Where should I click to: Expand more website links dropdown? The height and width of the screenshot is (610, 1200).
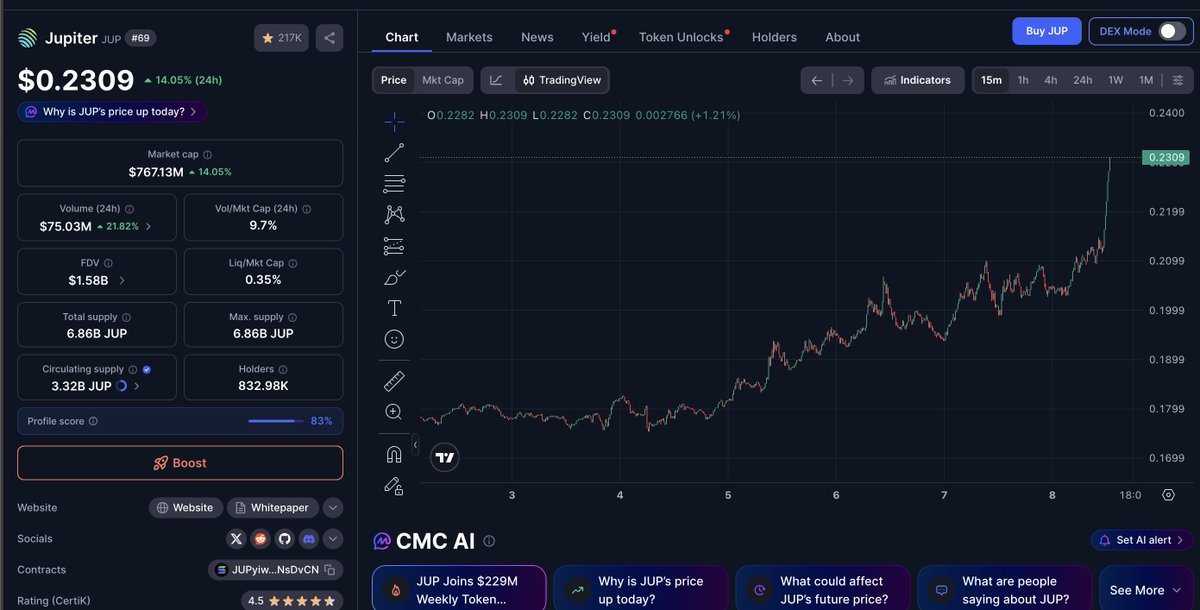tap(333, 508)
